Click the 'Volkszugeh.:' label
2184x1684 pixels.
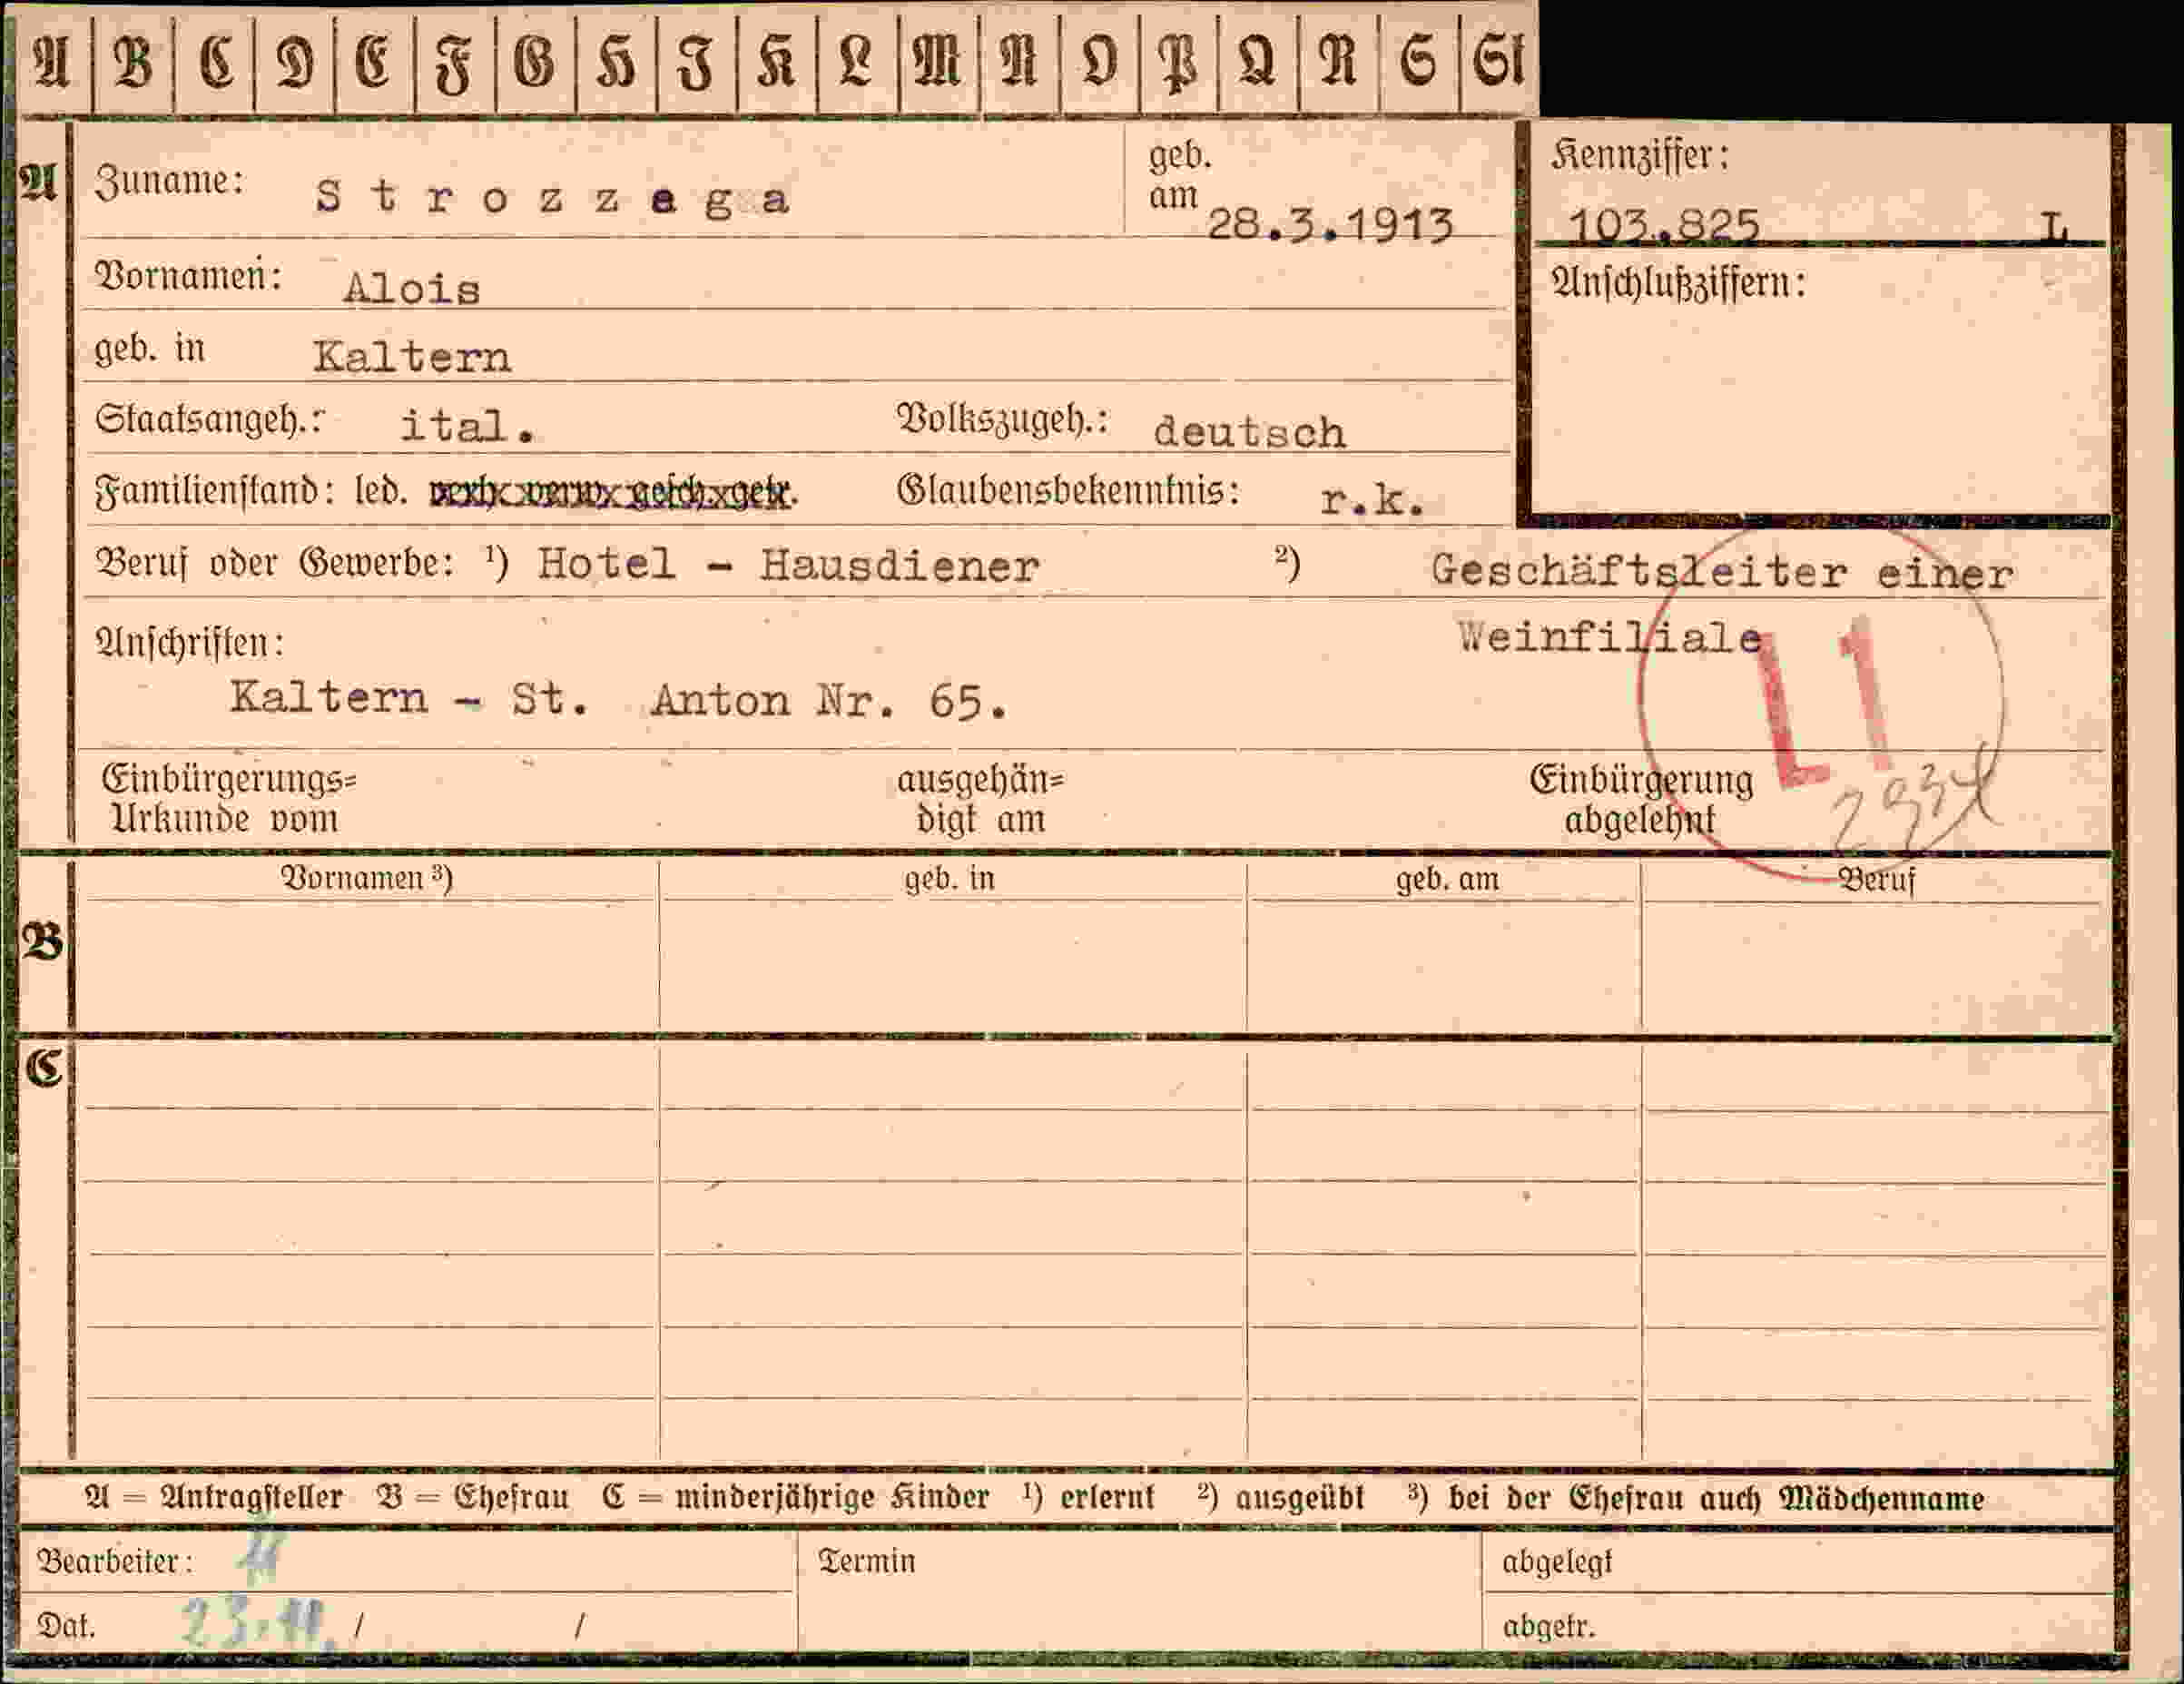tap(1003, 420)
